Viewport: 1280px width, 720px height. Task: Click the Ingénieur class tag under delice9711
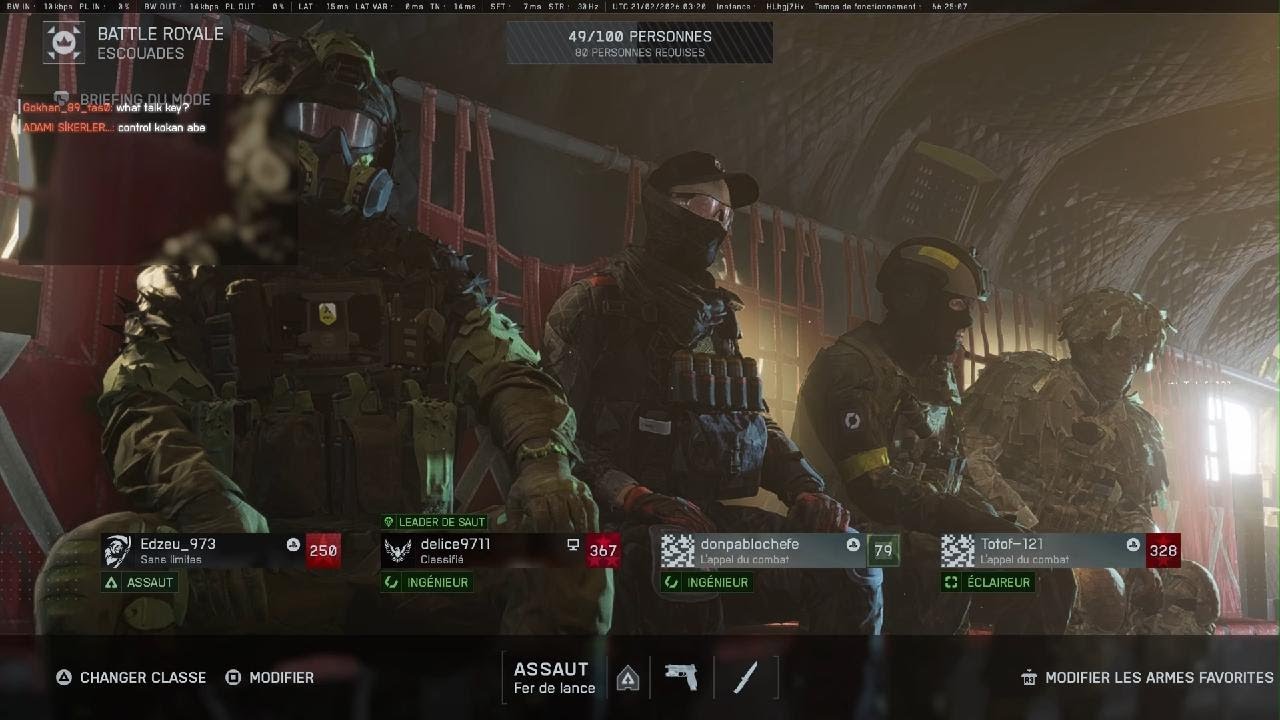tap(427, 582)
